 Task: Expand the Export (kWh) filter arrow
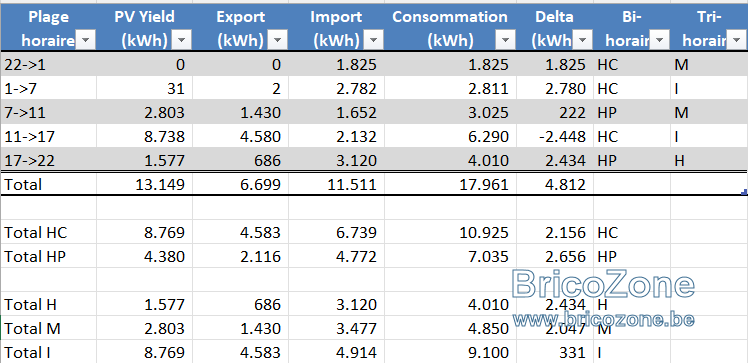tap(278, 41)
